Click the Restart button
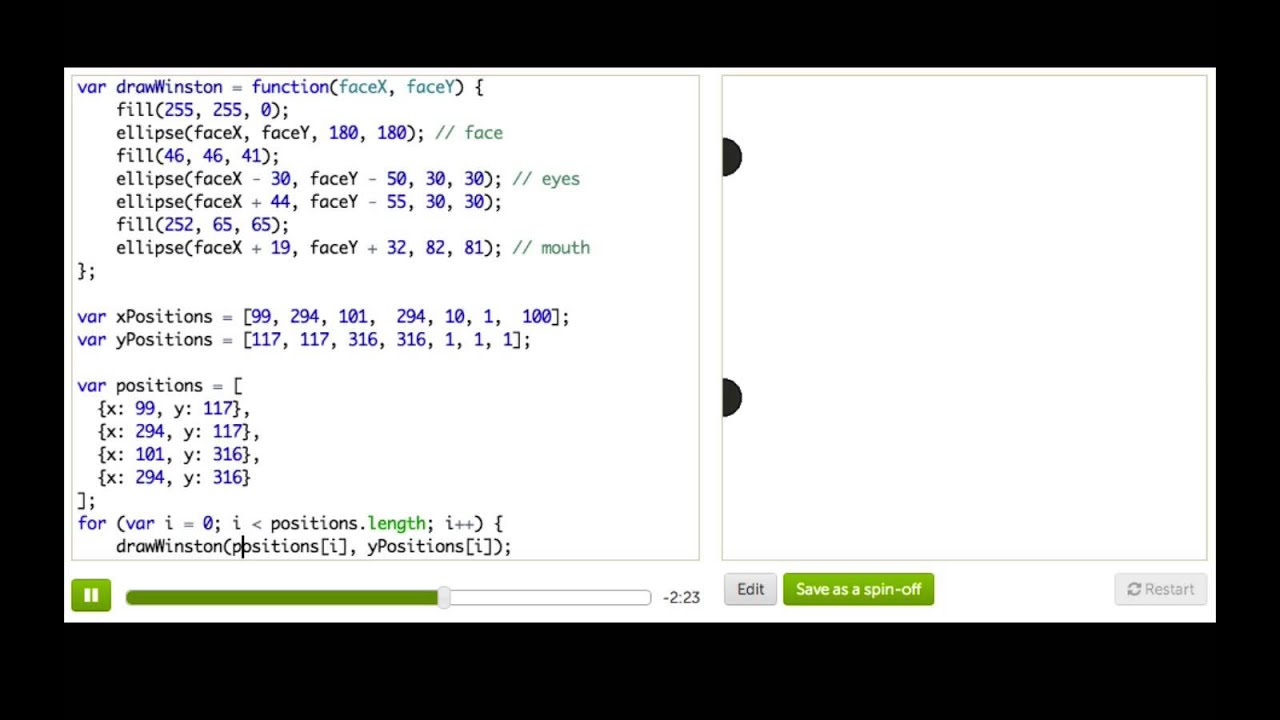Screen dimensions: 1280x720 click(x=1160, y=589)
